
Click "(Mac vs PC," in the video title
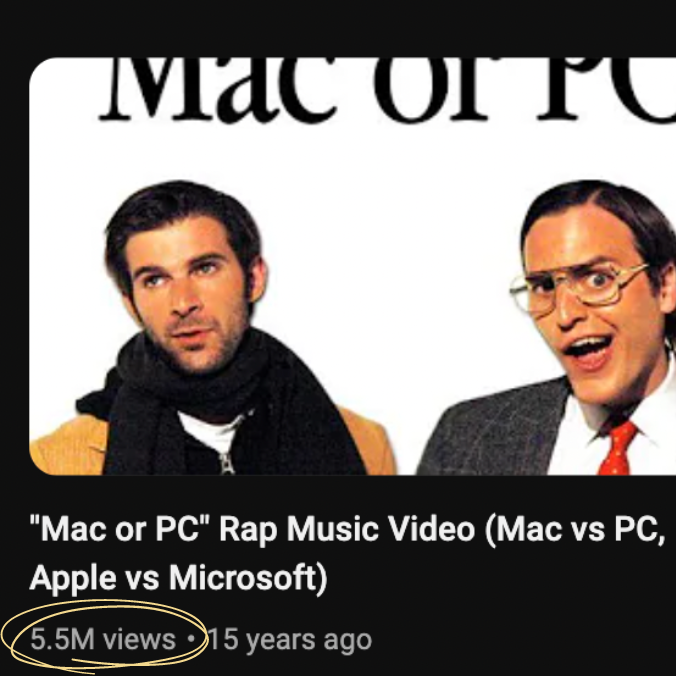(575, 529)
